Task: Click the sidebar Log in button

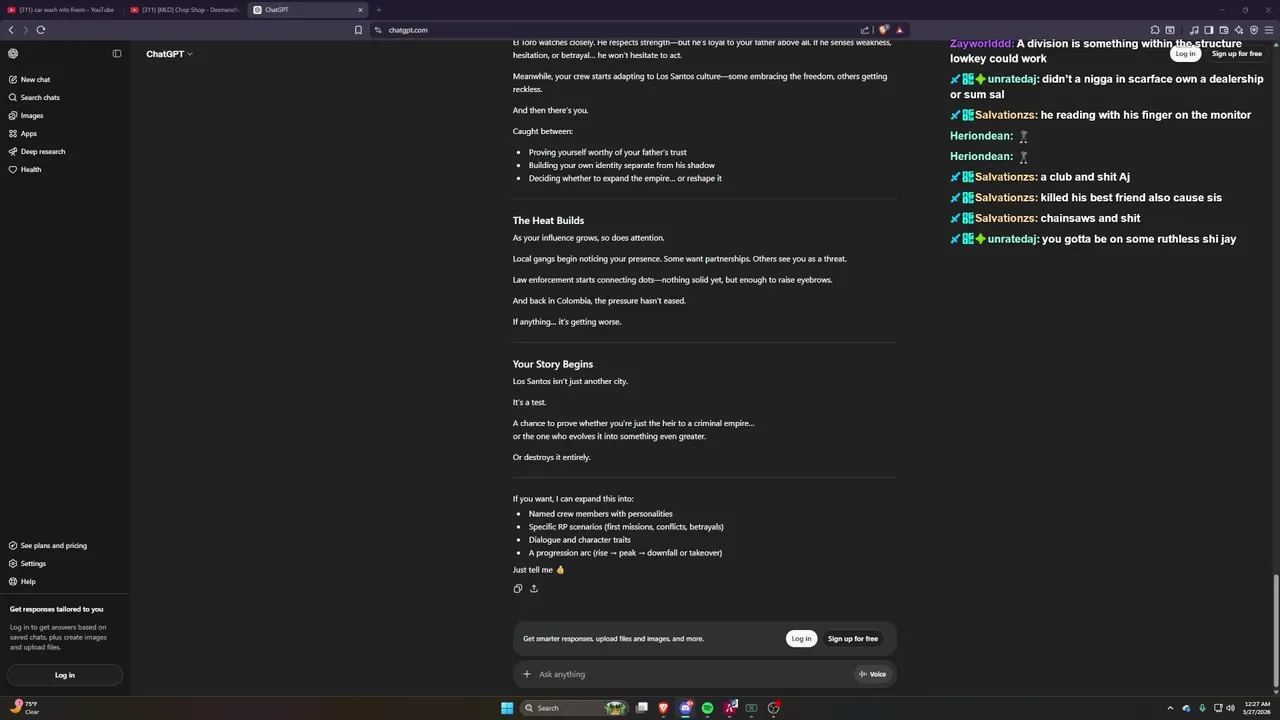Action: pos(65,675)
